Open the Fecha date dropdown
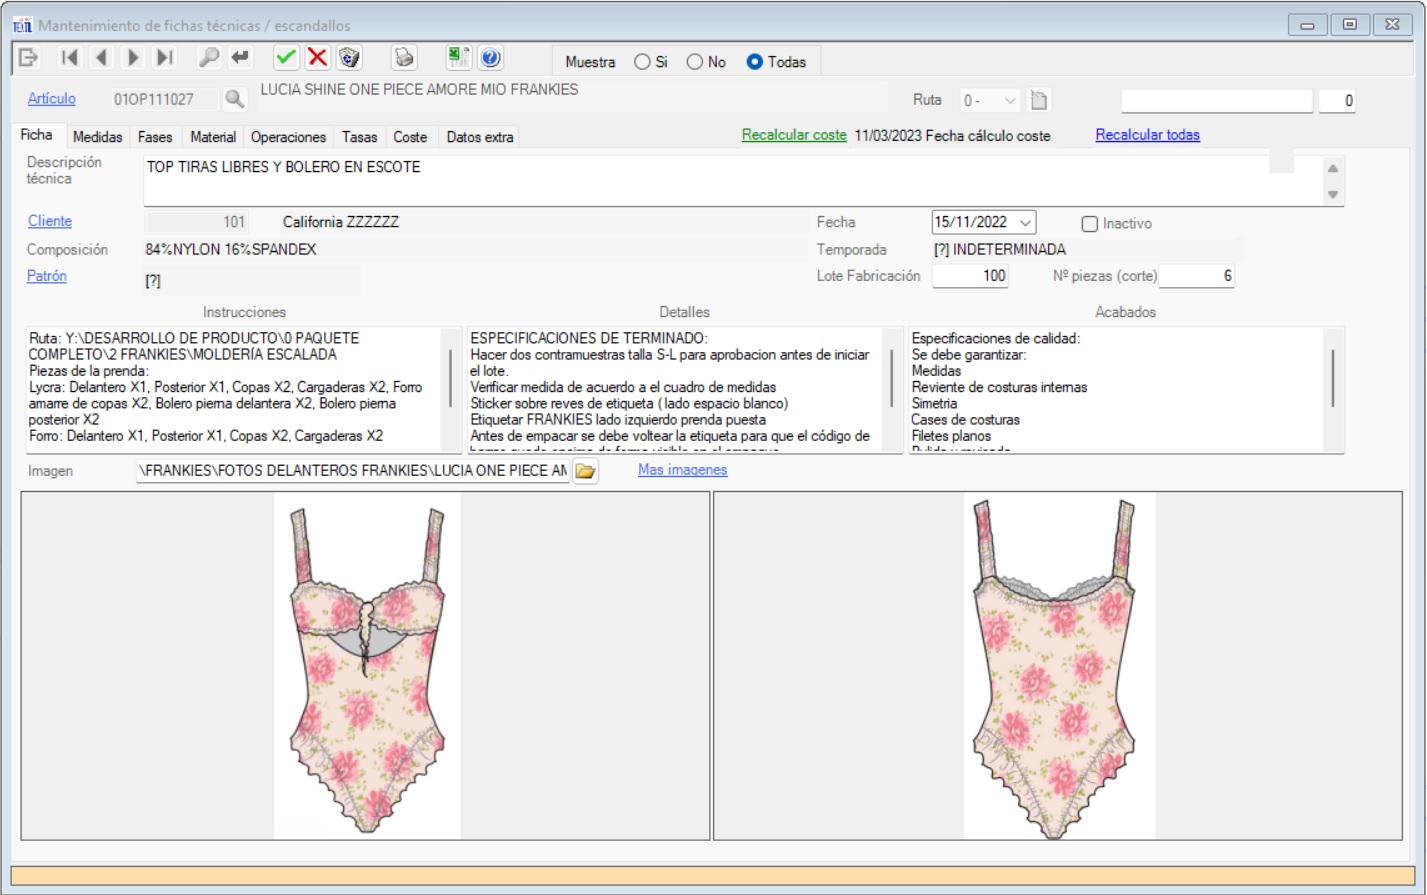The width and height of the screenshot is (1427, 895). (x=1025, y=222)
